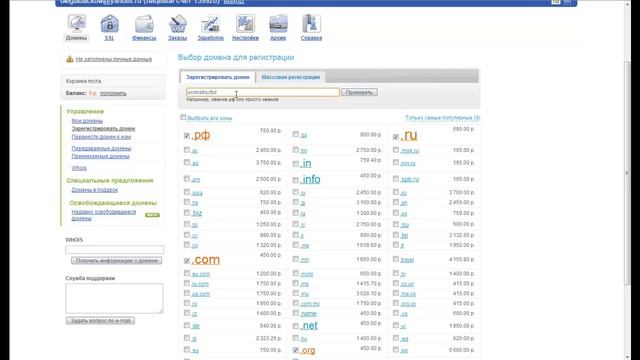Uncheck the .org zone checkbox
The image size is (640, 360).
[296, 350]
